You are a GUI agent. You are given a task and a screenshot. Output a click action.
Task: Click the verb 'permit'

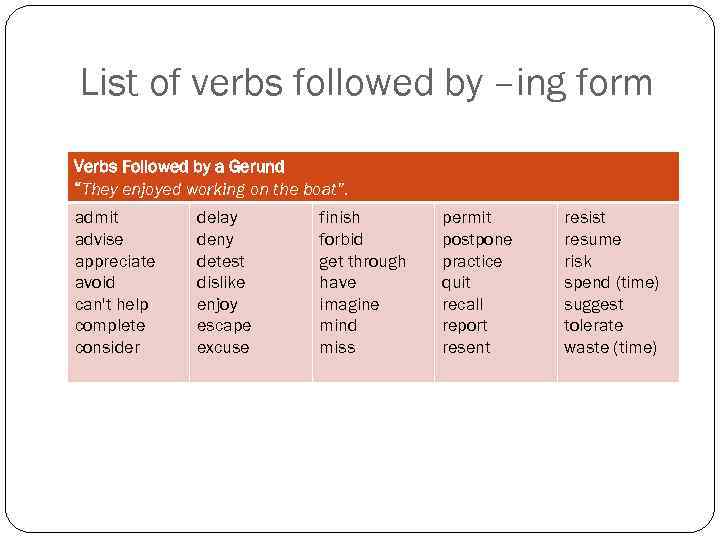point(467,217)
